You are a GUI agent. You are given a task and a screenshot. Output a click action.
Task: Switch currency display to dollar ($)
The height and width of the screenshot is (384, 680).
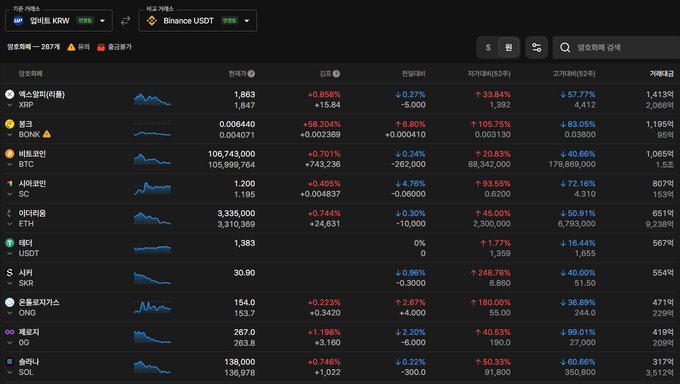[488, 47]
